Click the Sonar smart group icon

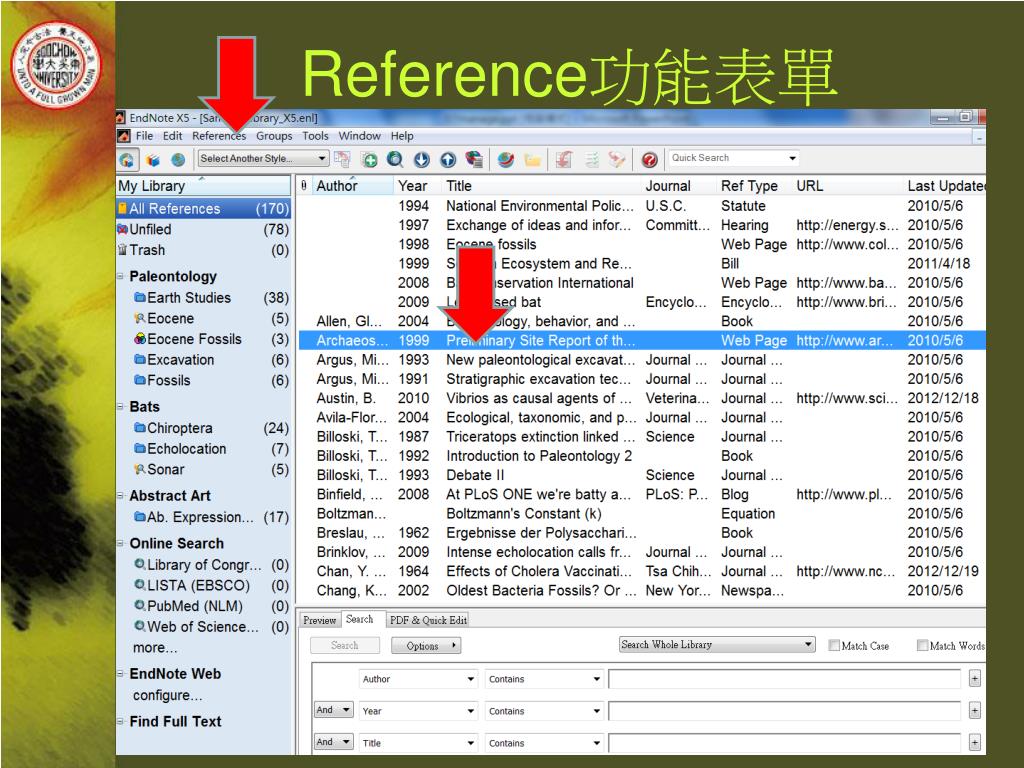tap(140, 470)
